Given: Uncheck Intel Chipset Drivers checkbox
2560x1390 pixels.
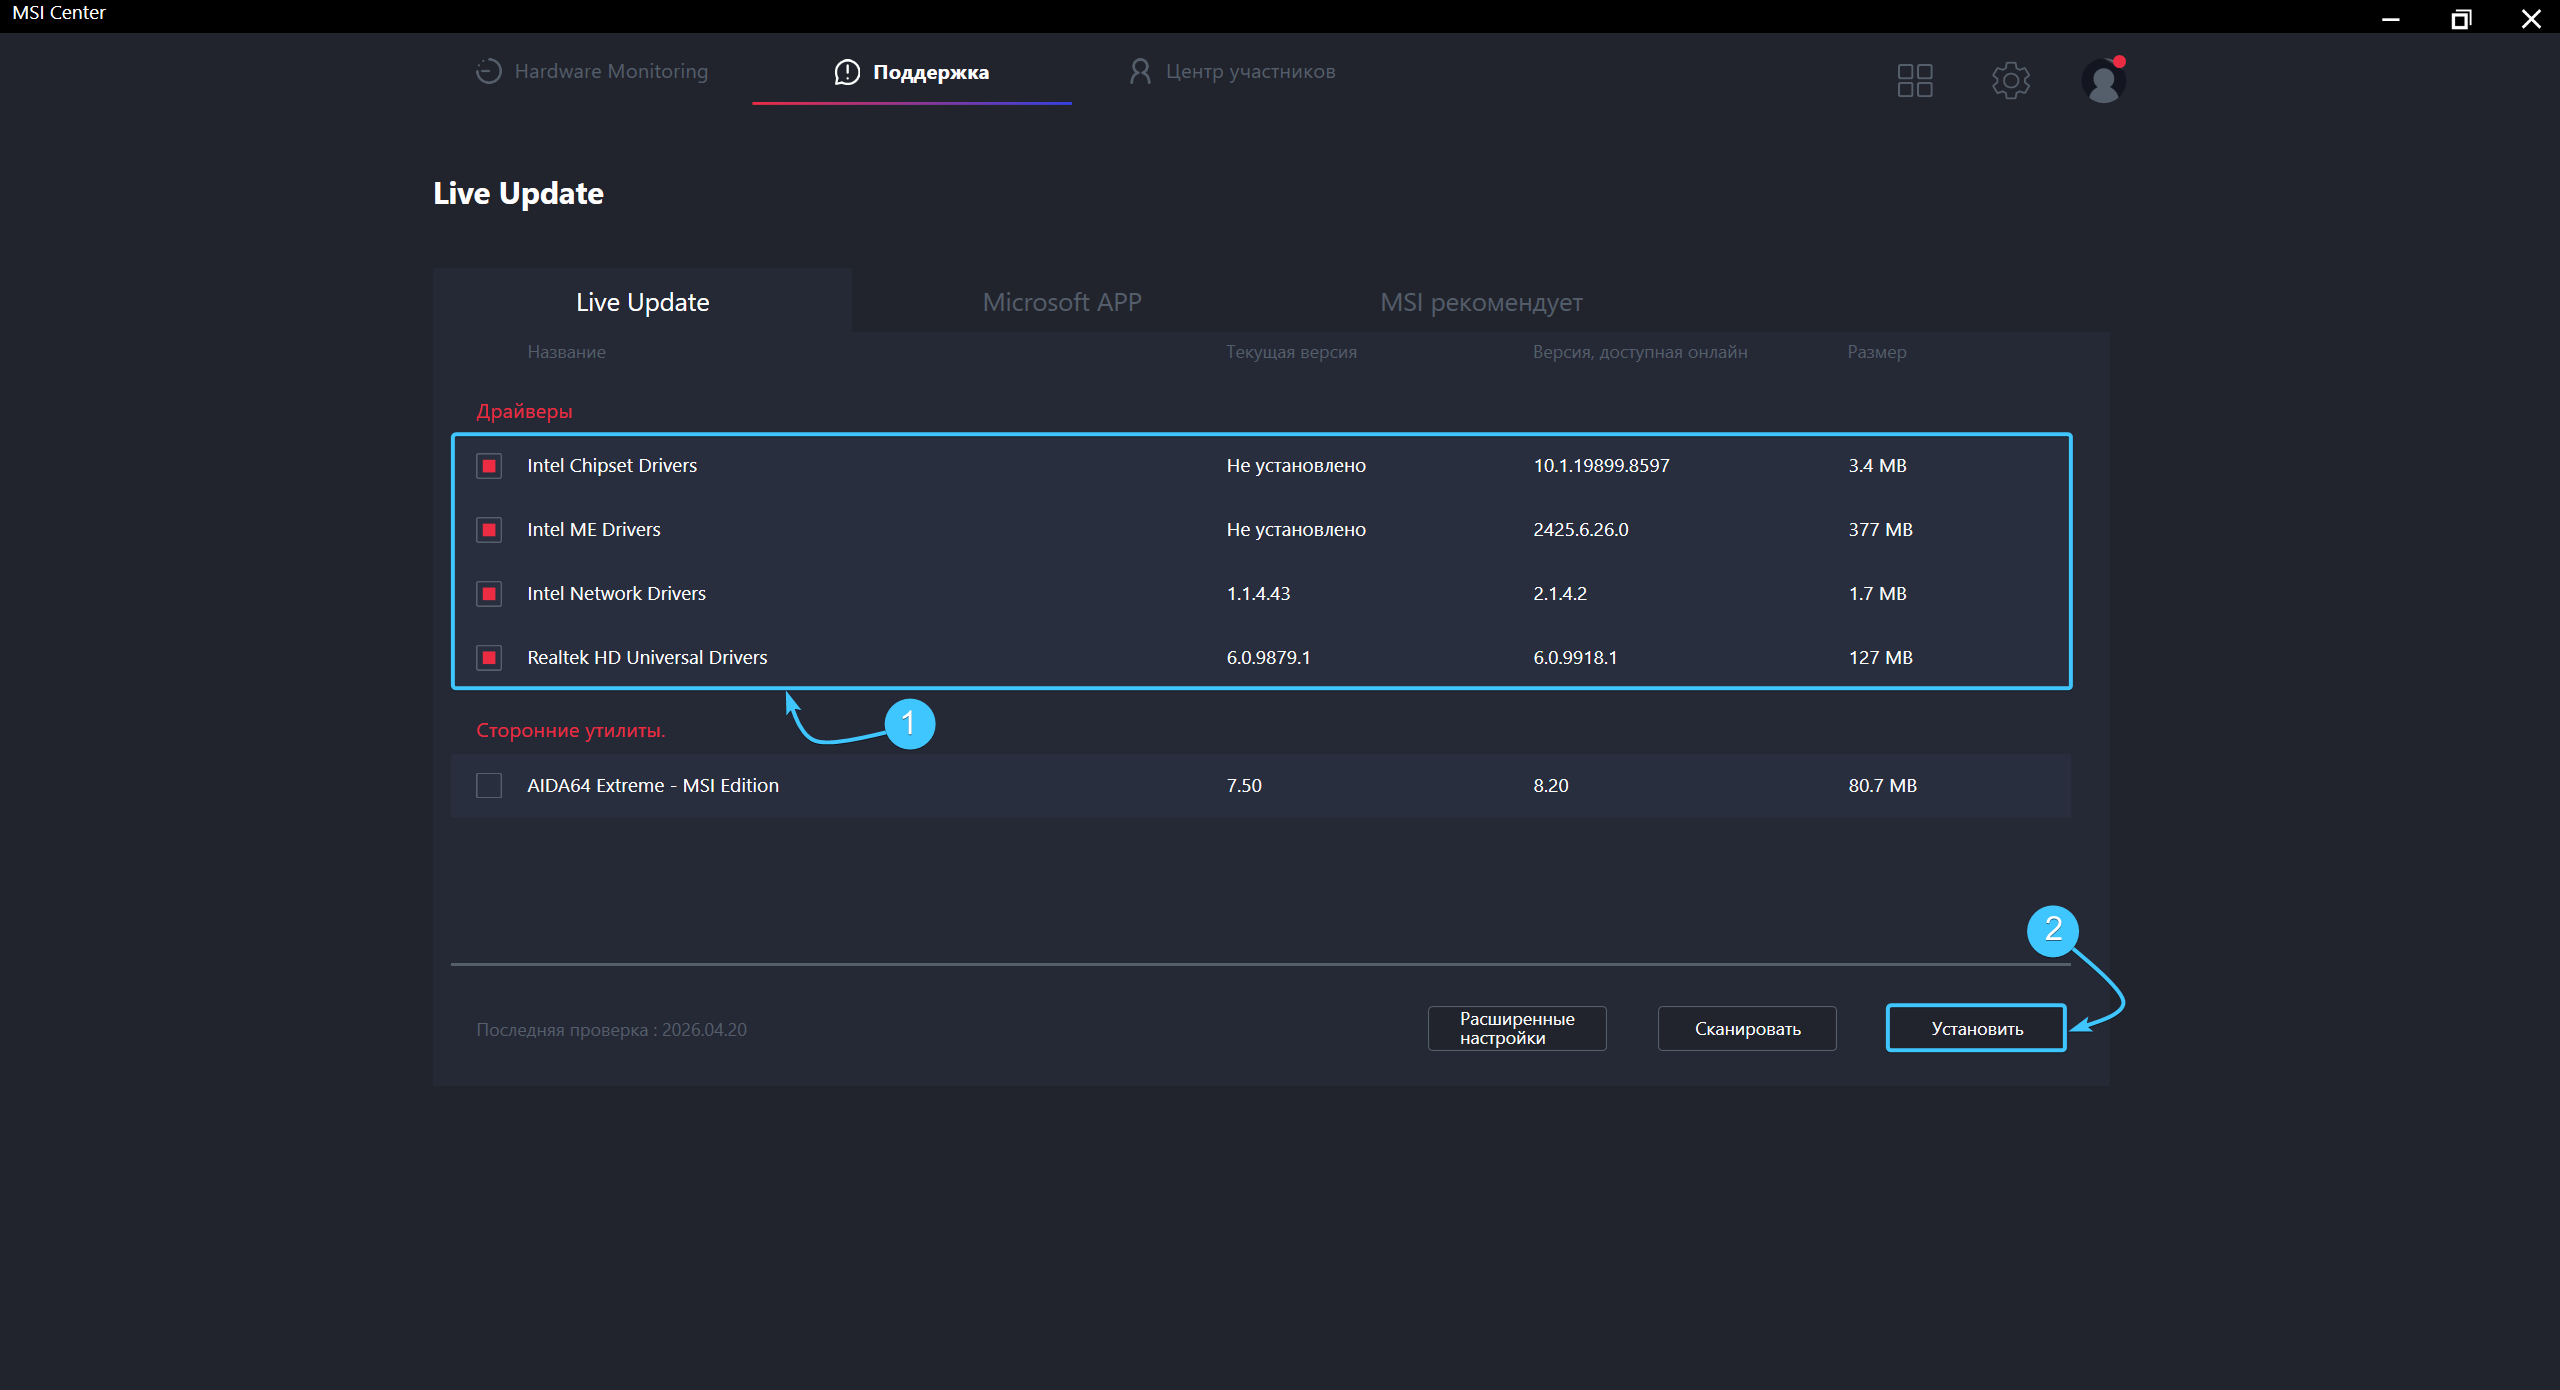Looking at the screenshot, I should [x=489, y=466].
